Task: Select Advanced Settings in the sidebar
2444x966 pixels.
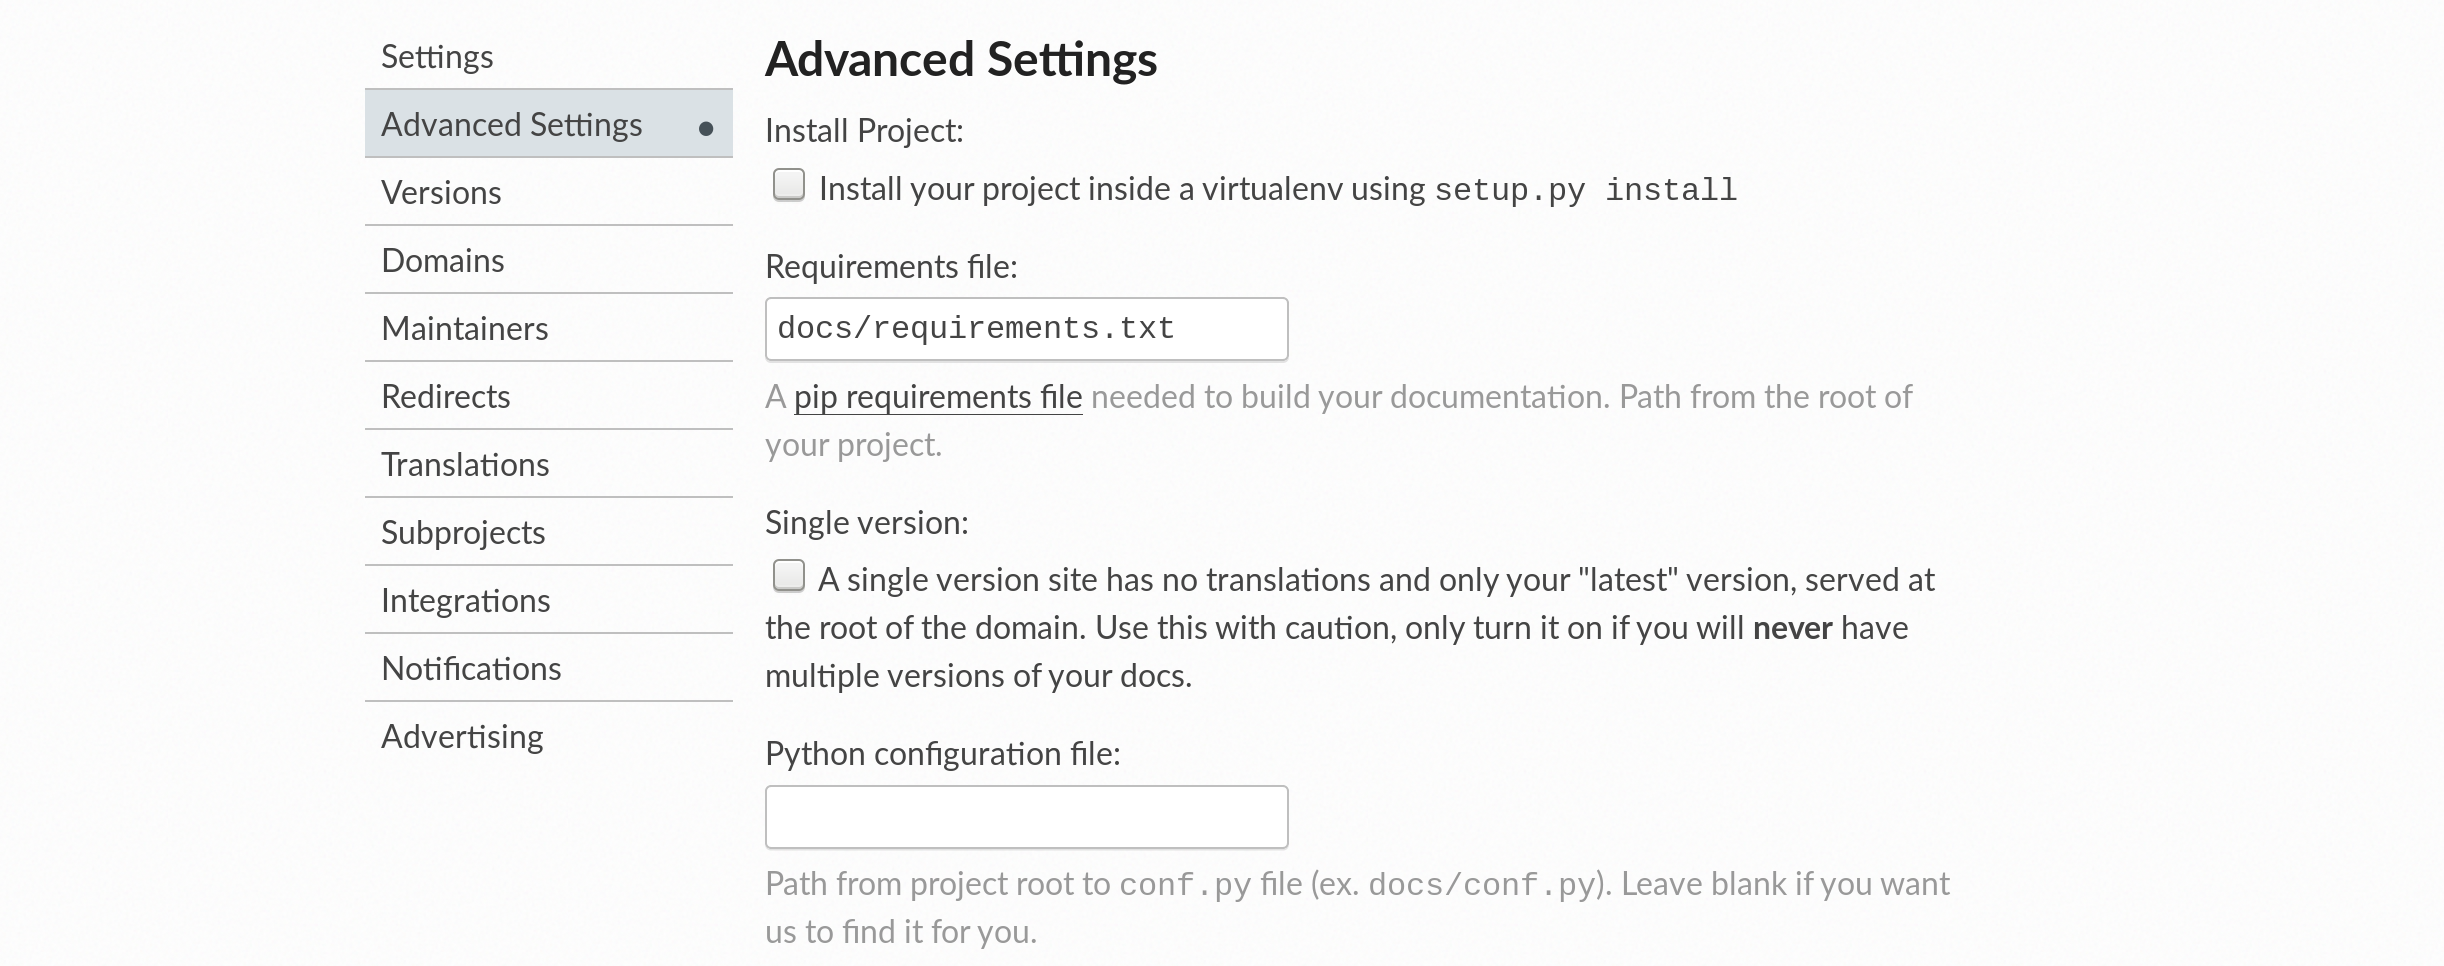Action: (x=511, y=125)
